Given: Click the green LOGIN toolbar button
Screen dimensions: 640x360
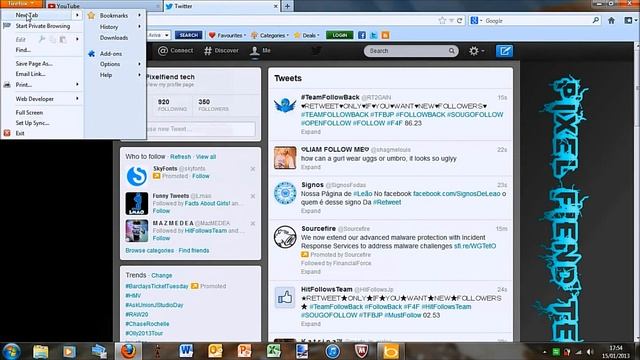Looking at the screenshot, I should [340, 35].
